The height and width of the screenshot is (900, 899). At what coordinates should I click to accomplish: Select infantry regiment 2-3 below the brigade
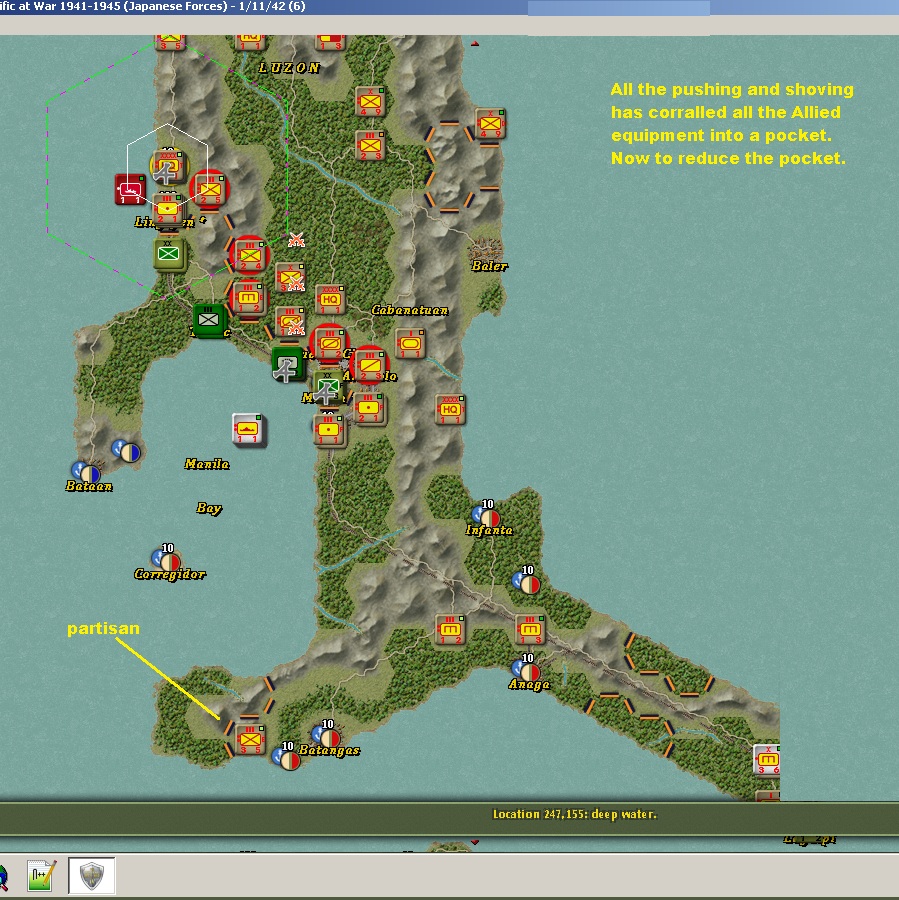point(370,145)
